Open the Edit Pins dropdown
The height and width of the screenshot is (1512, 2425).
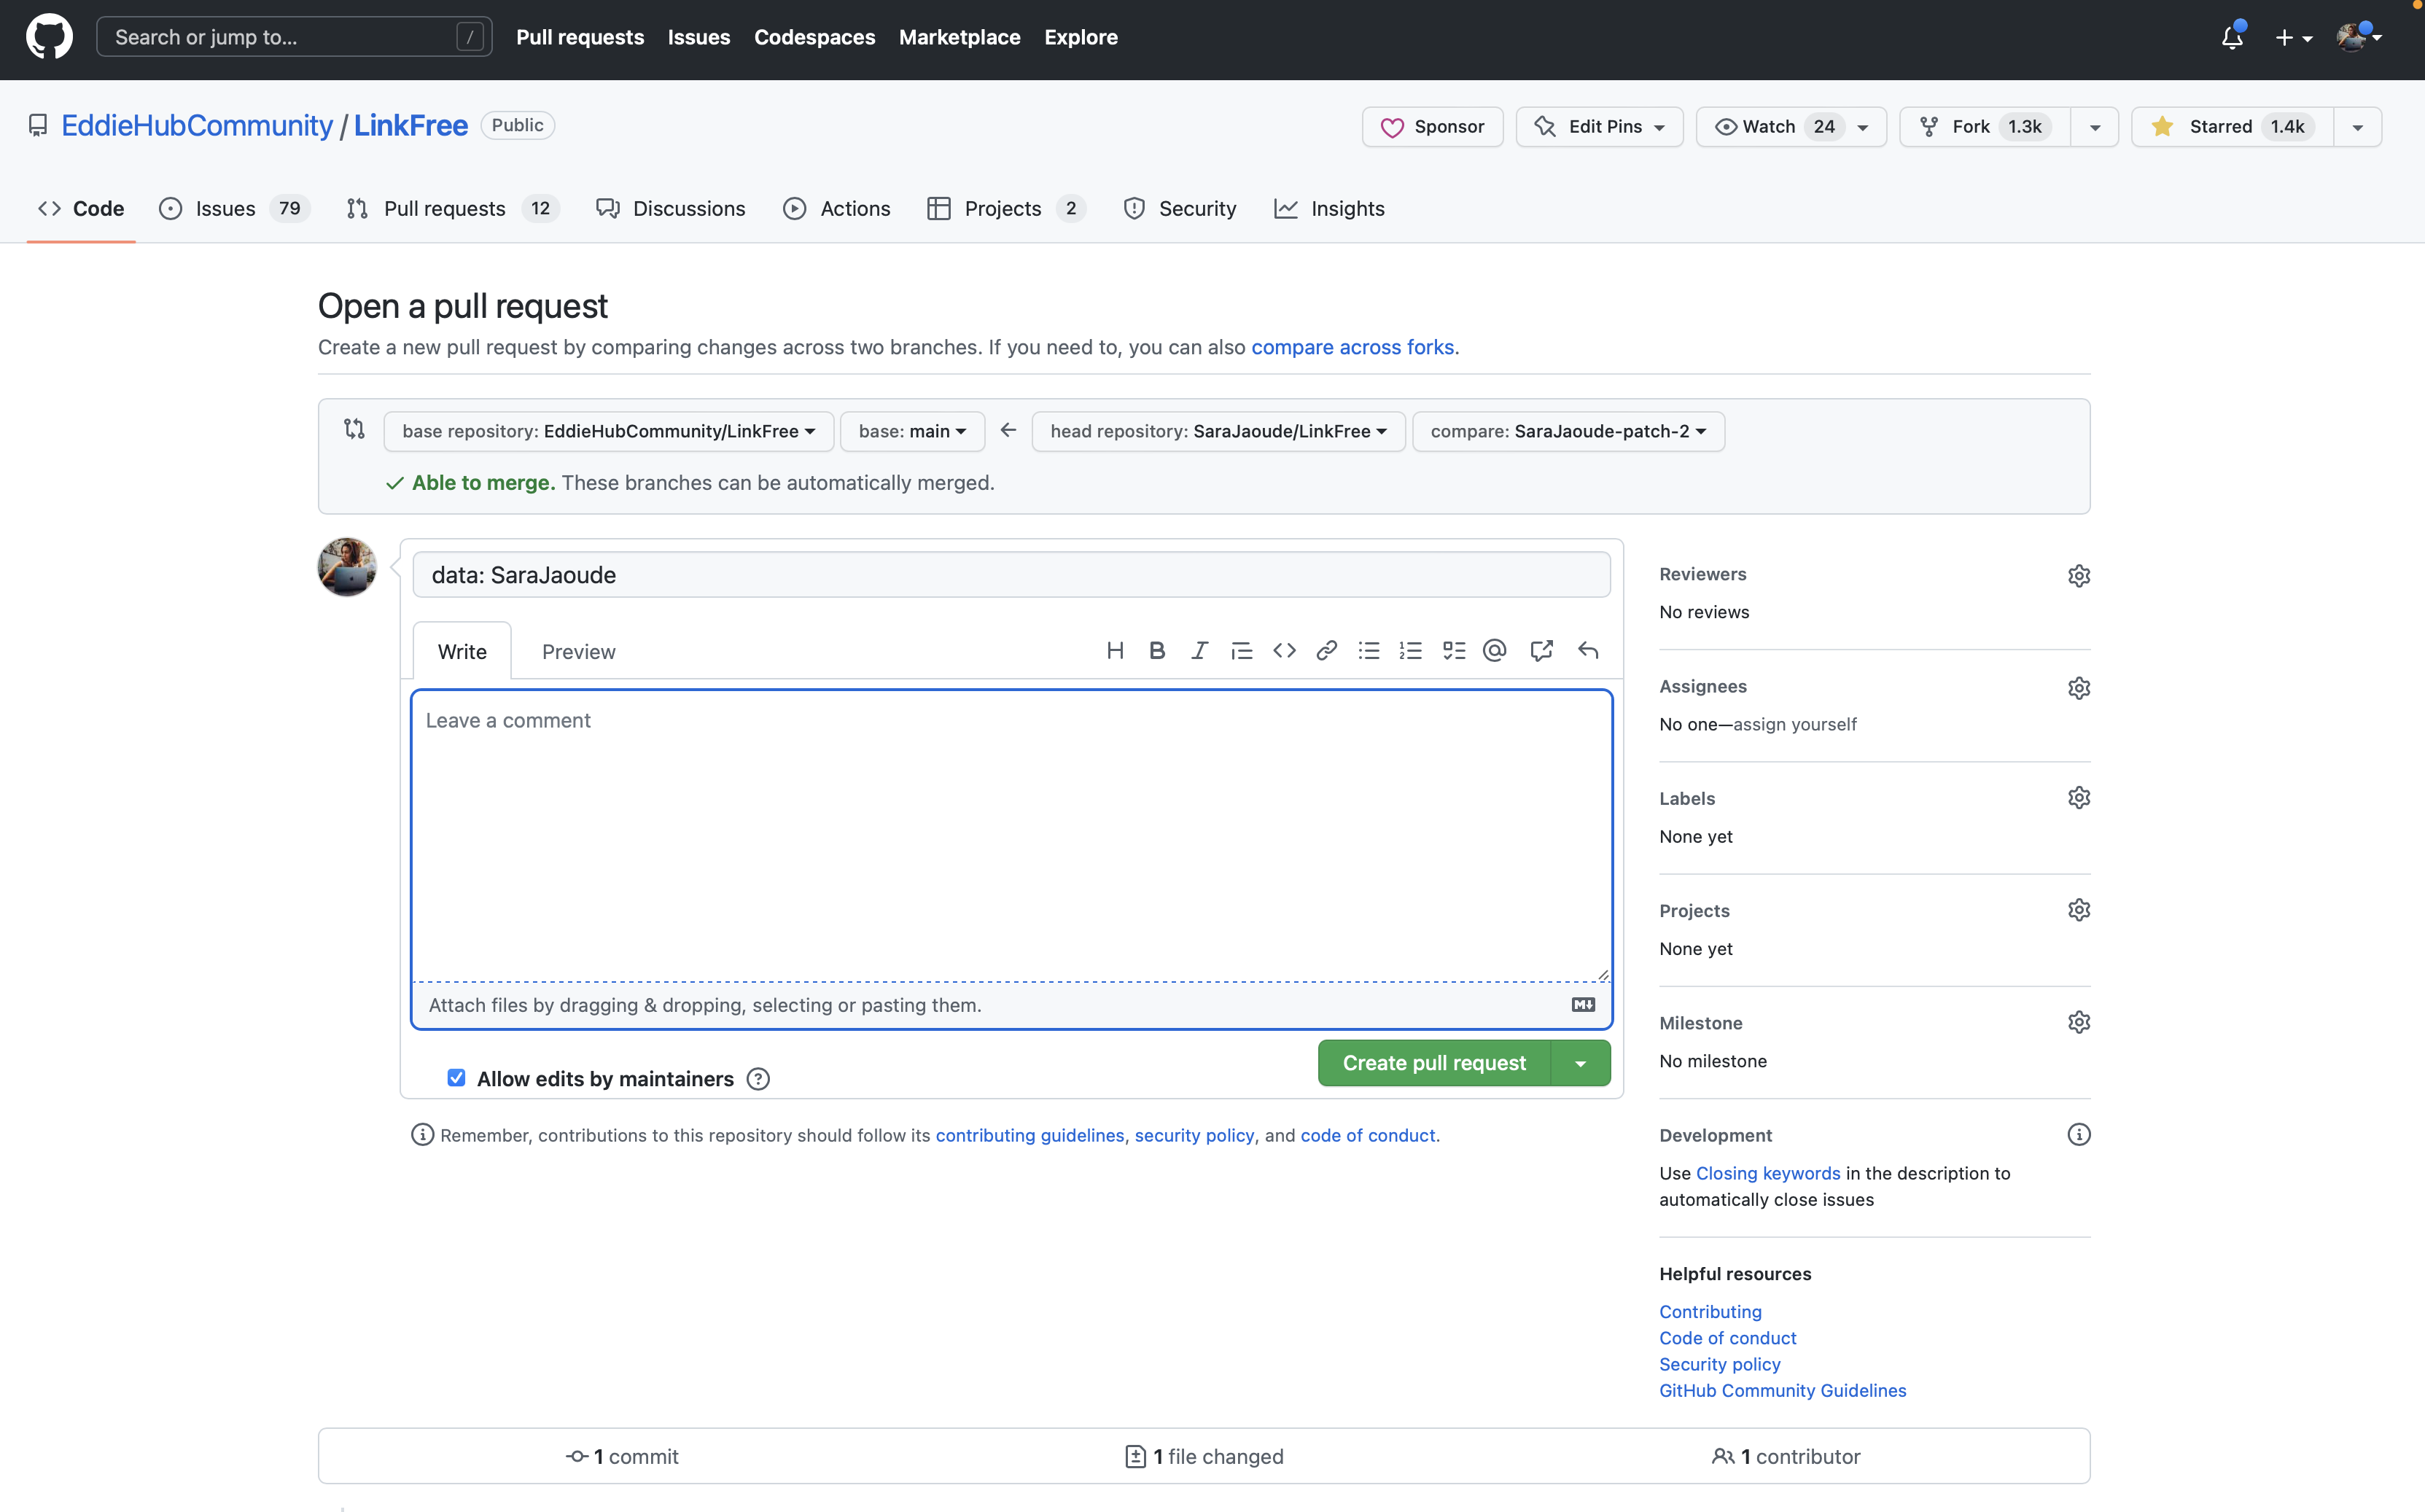(x=1599, y=127)
